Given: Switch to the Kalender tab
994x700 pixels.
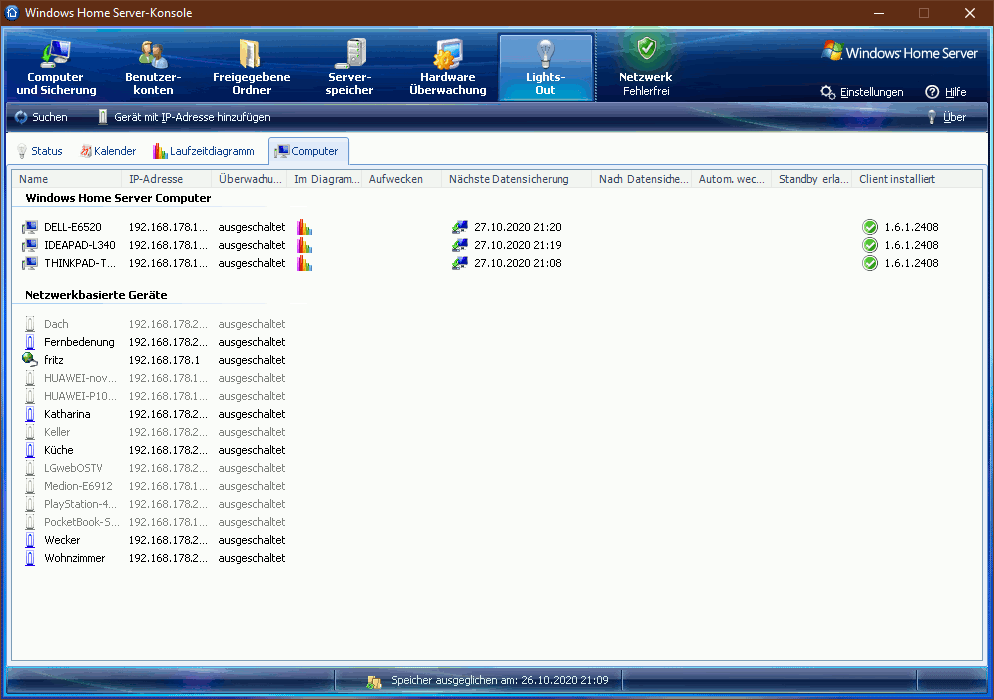Looking at the screenshot, I should pos(108,151).
